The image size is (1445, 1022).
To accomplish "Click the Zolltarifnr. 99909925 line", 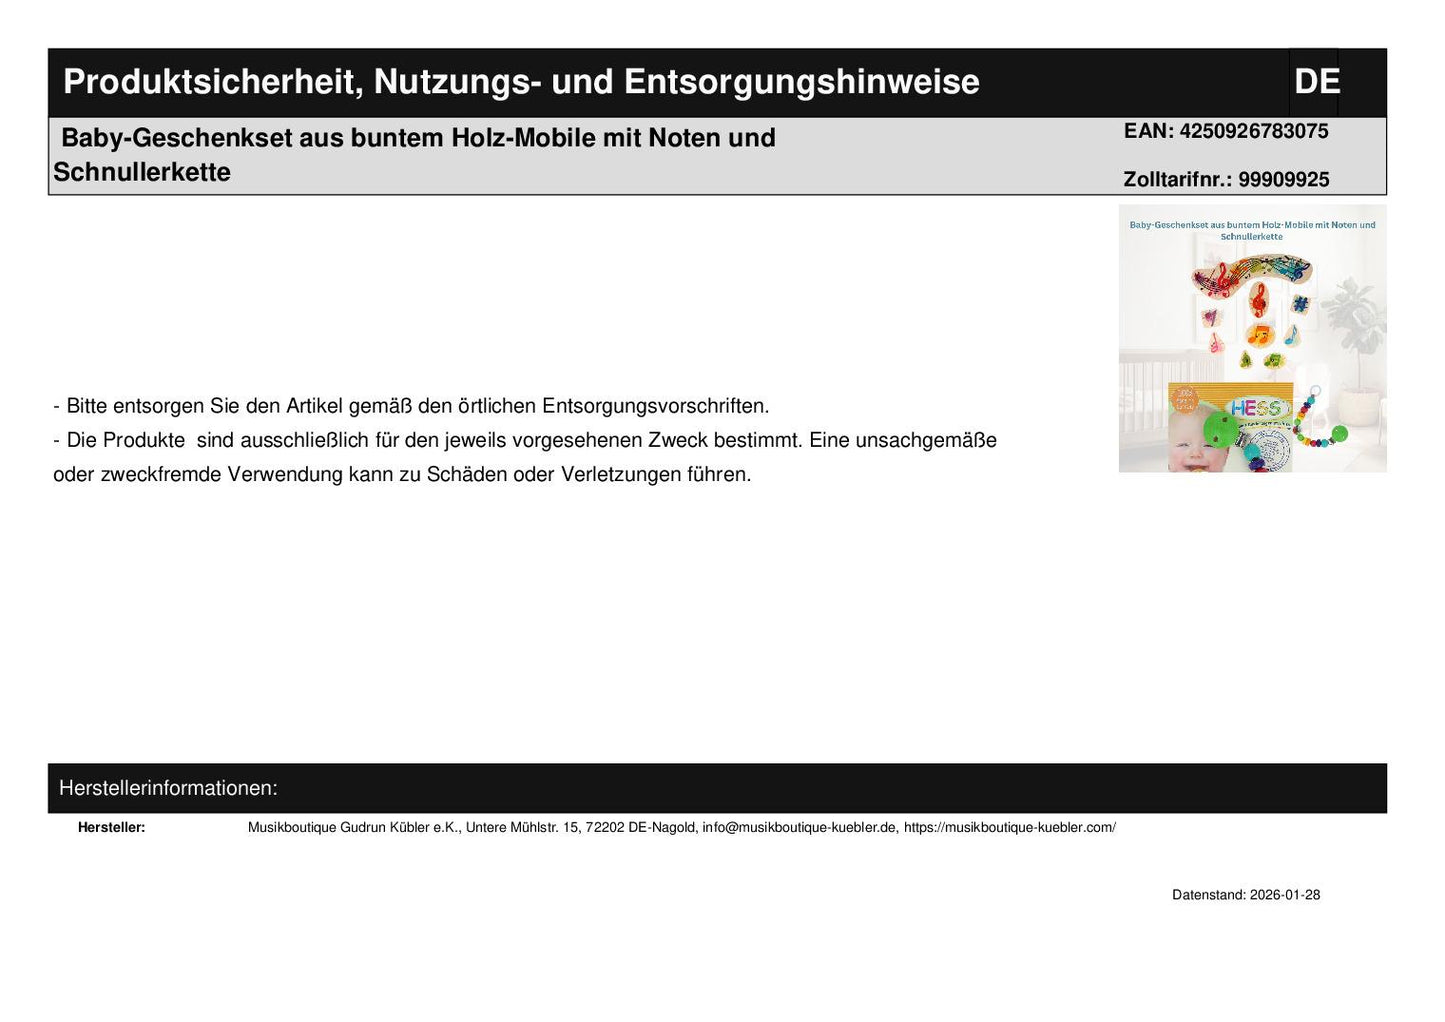I will pos(1225,180).
